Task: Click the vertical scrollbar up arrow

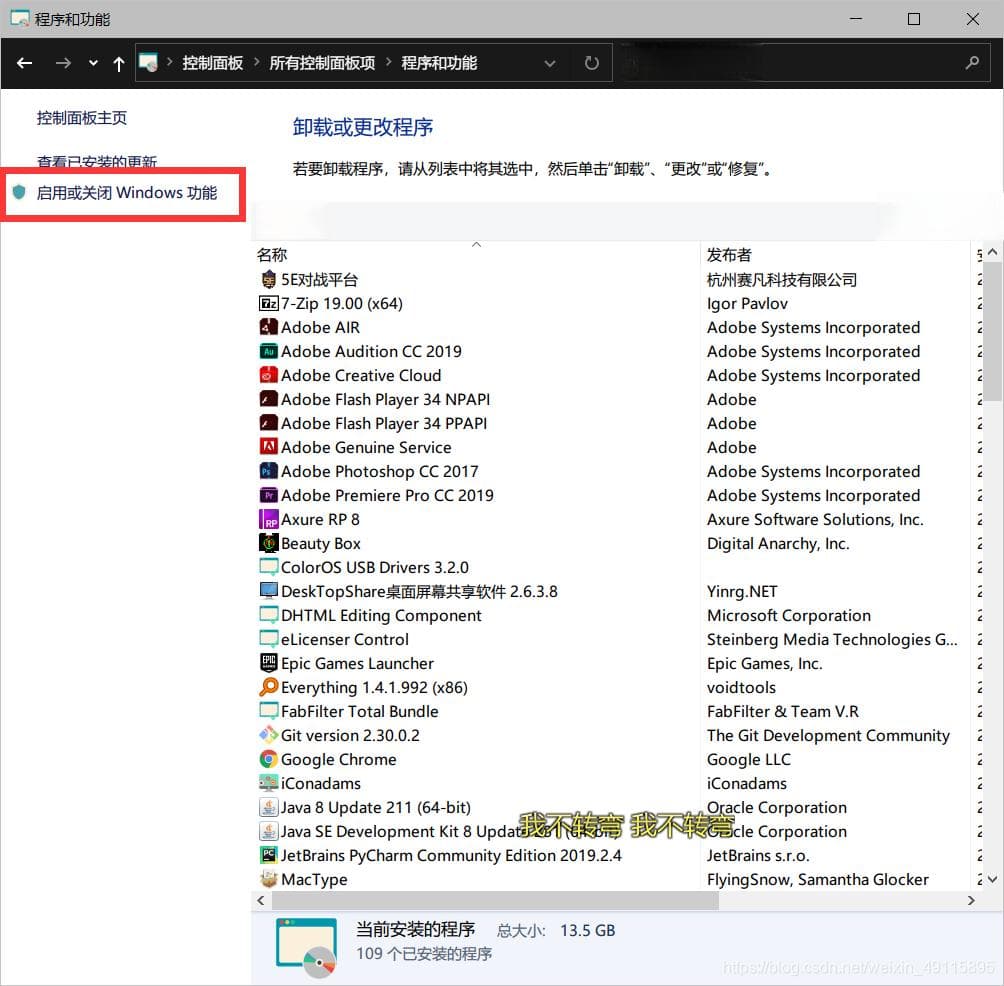Action: 993,252
